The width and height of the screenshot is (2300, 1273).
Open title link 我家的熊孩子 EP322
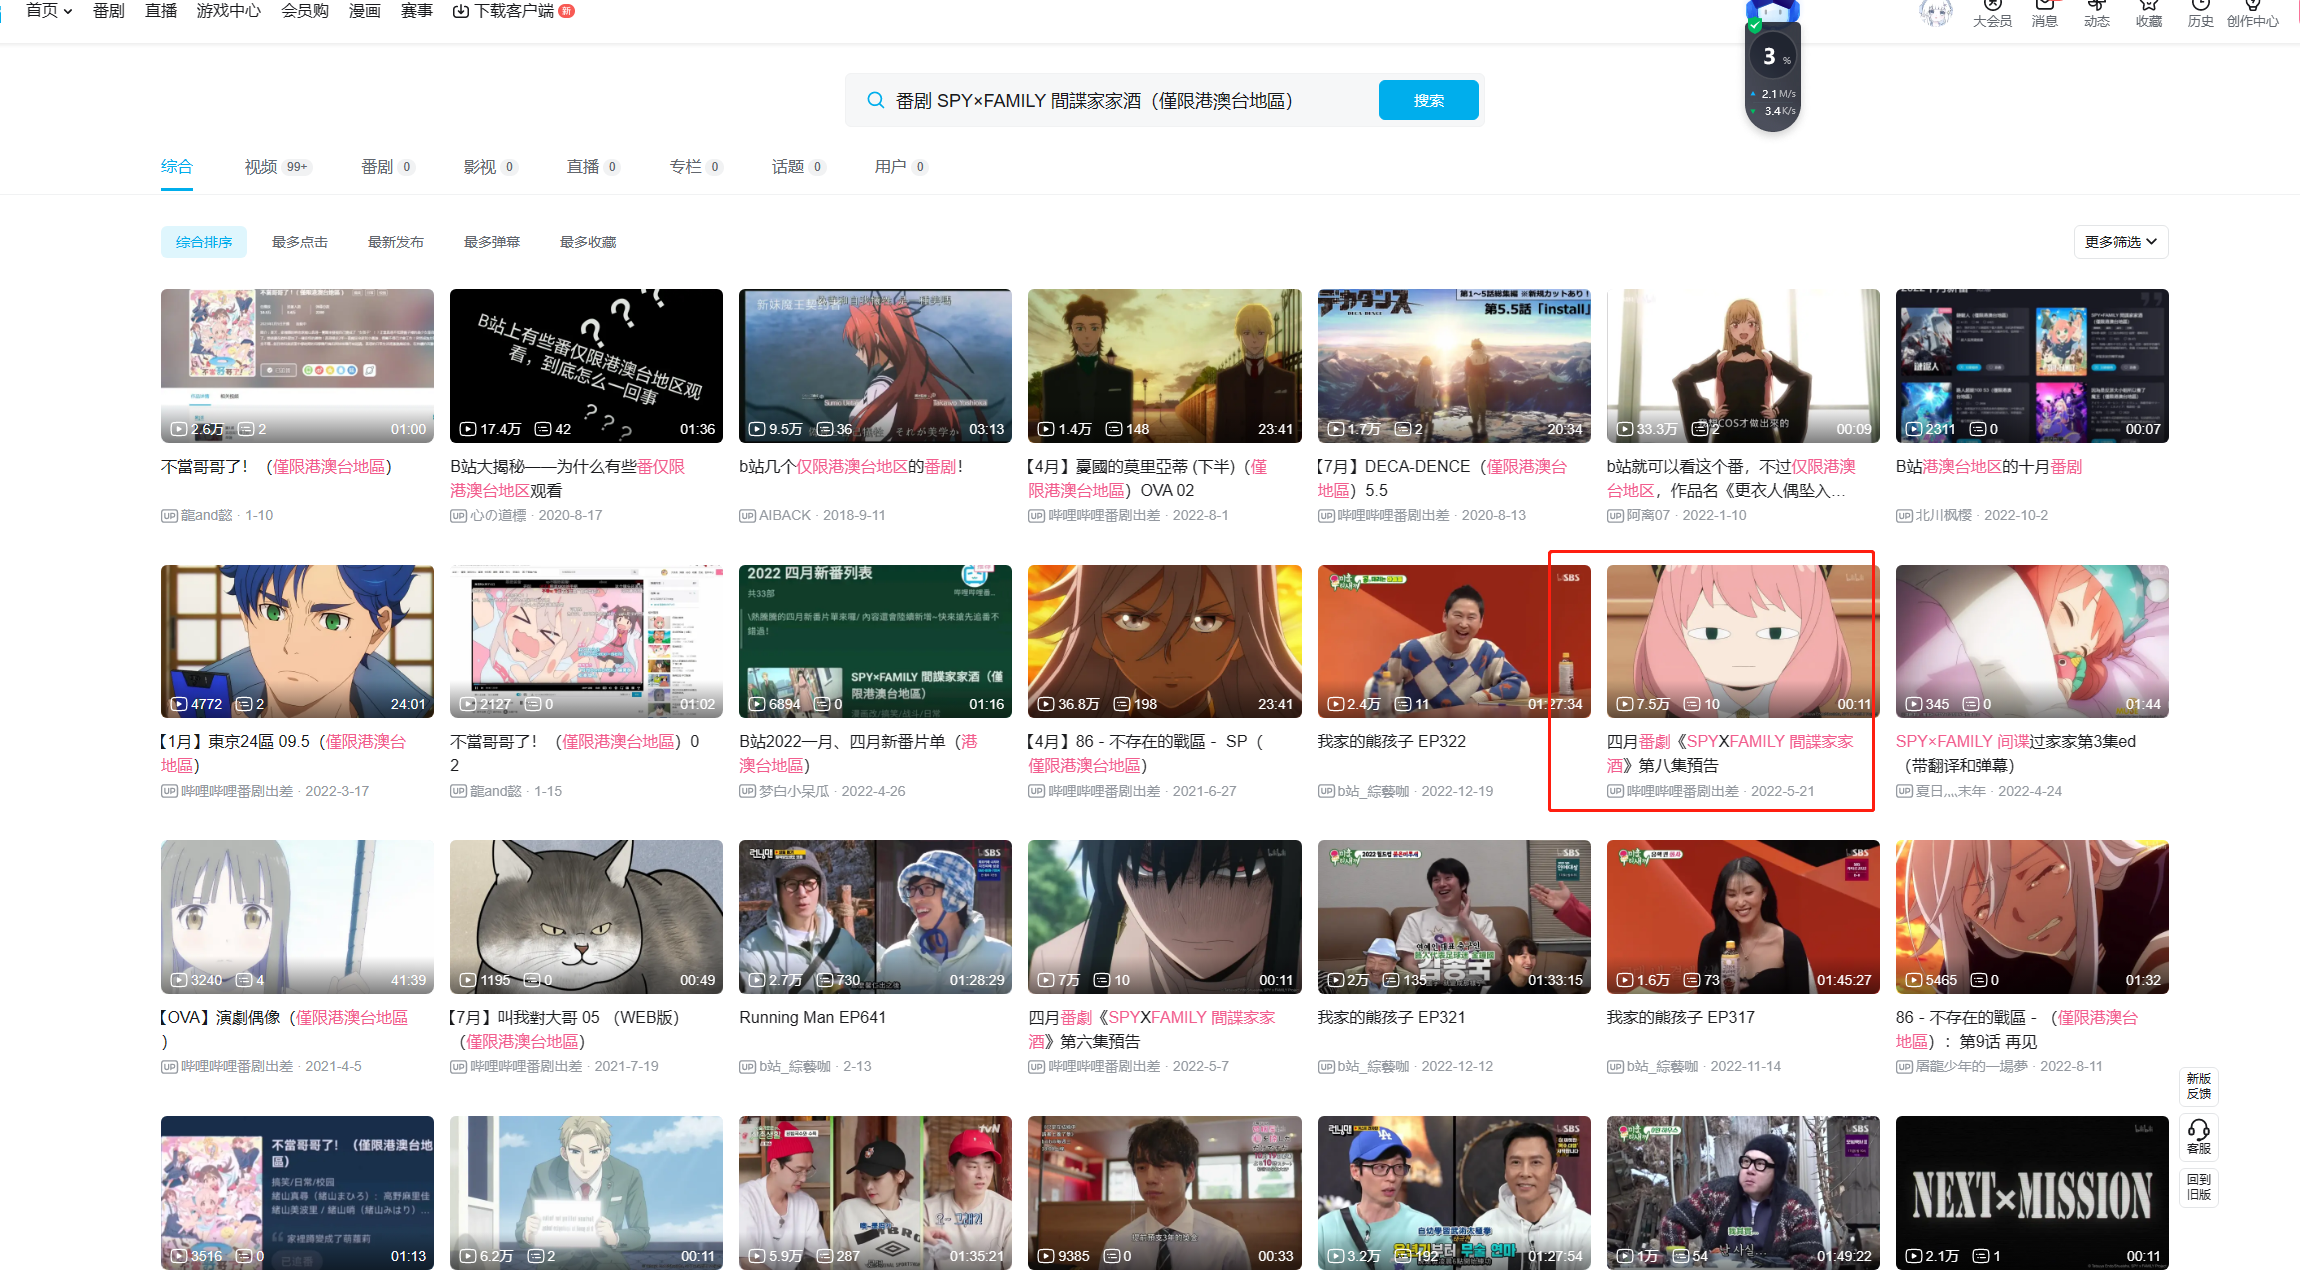coord(1391,742)
